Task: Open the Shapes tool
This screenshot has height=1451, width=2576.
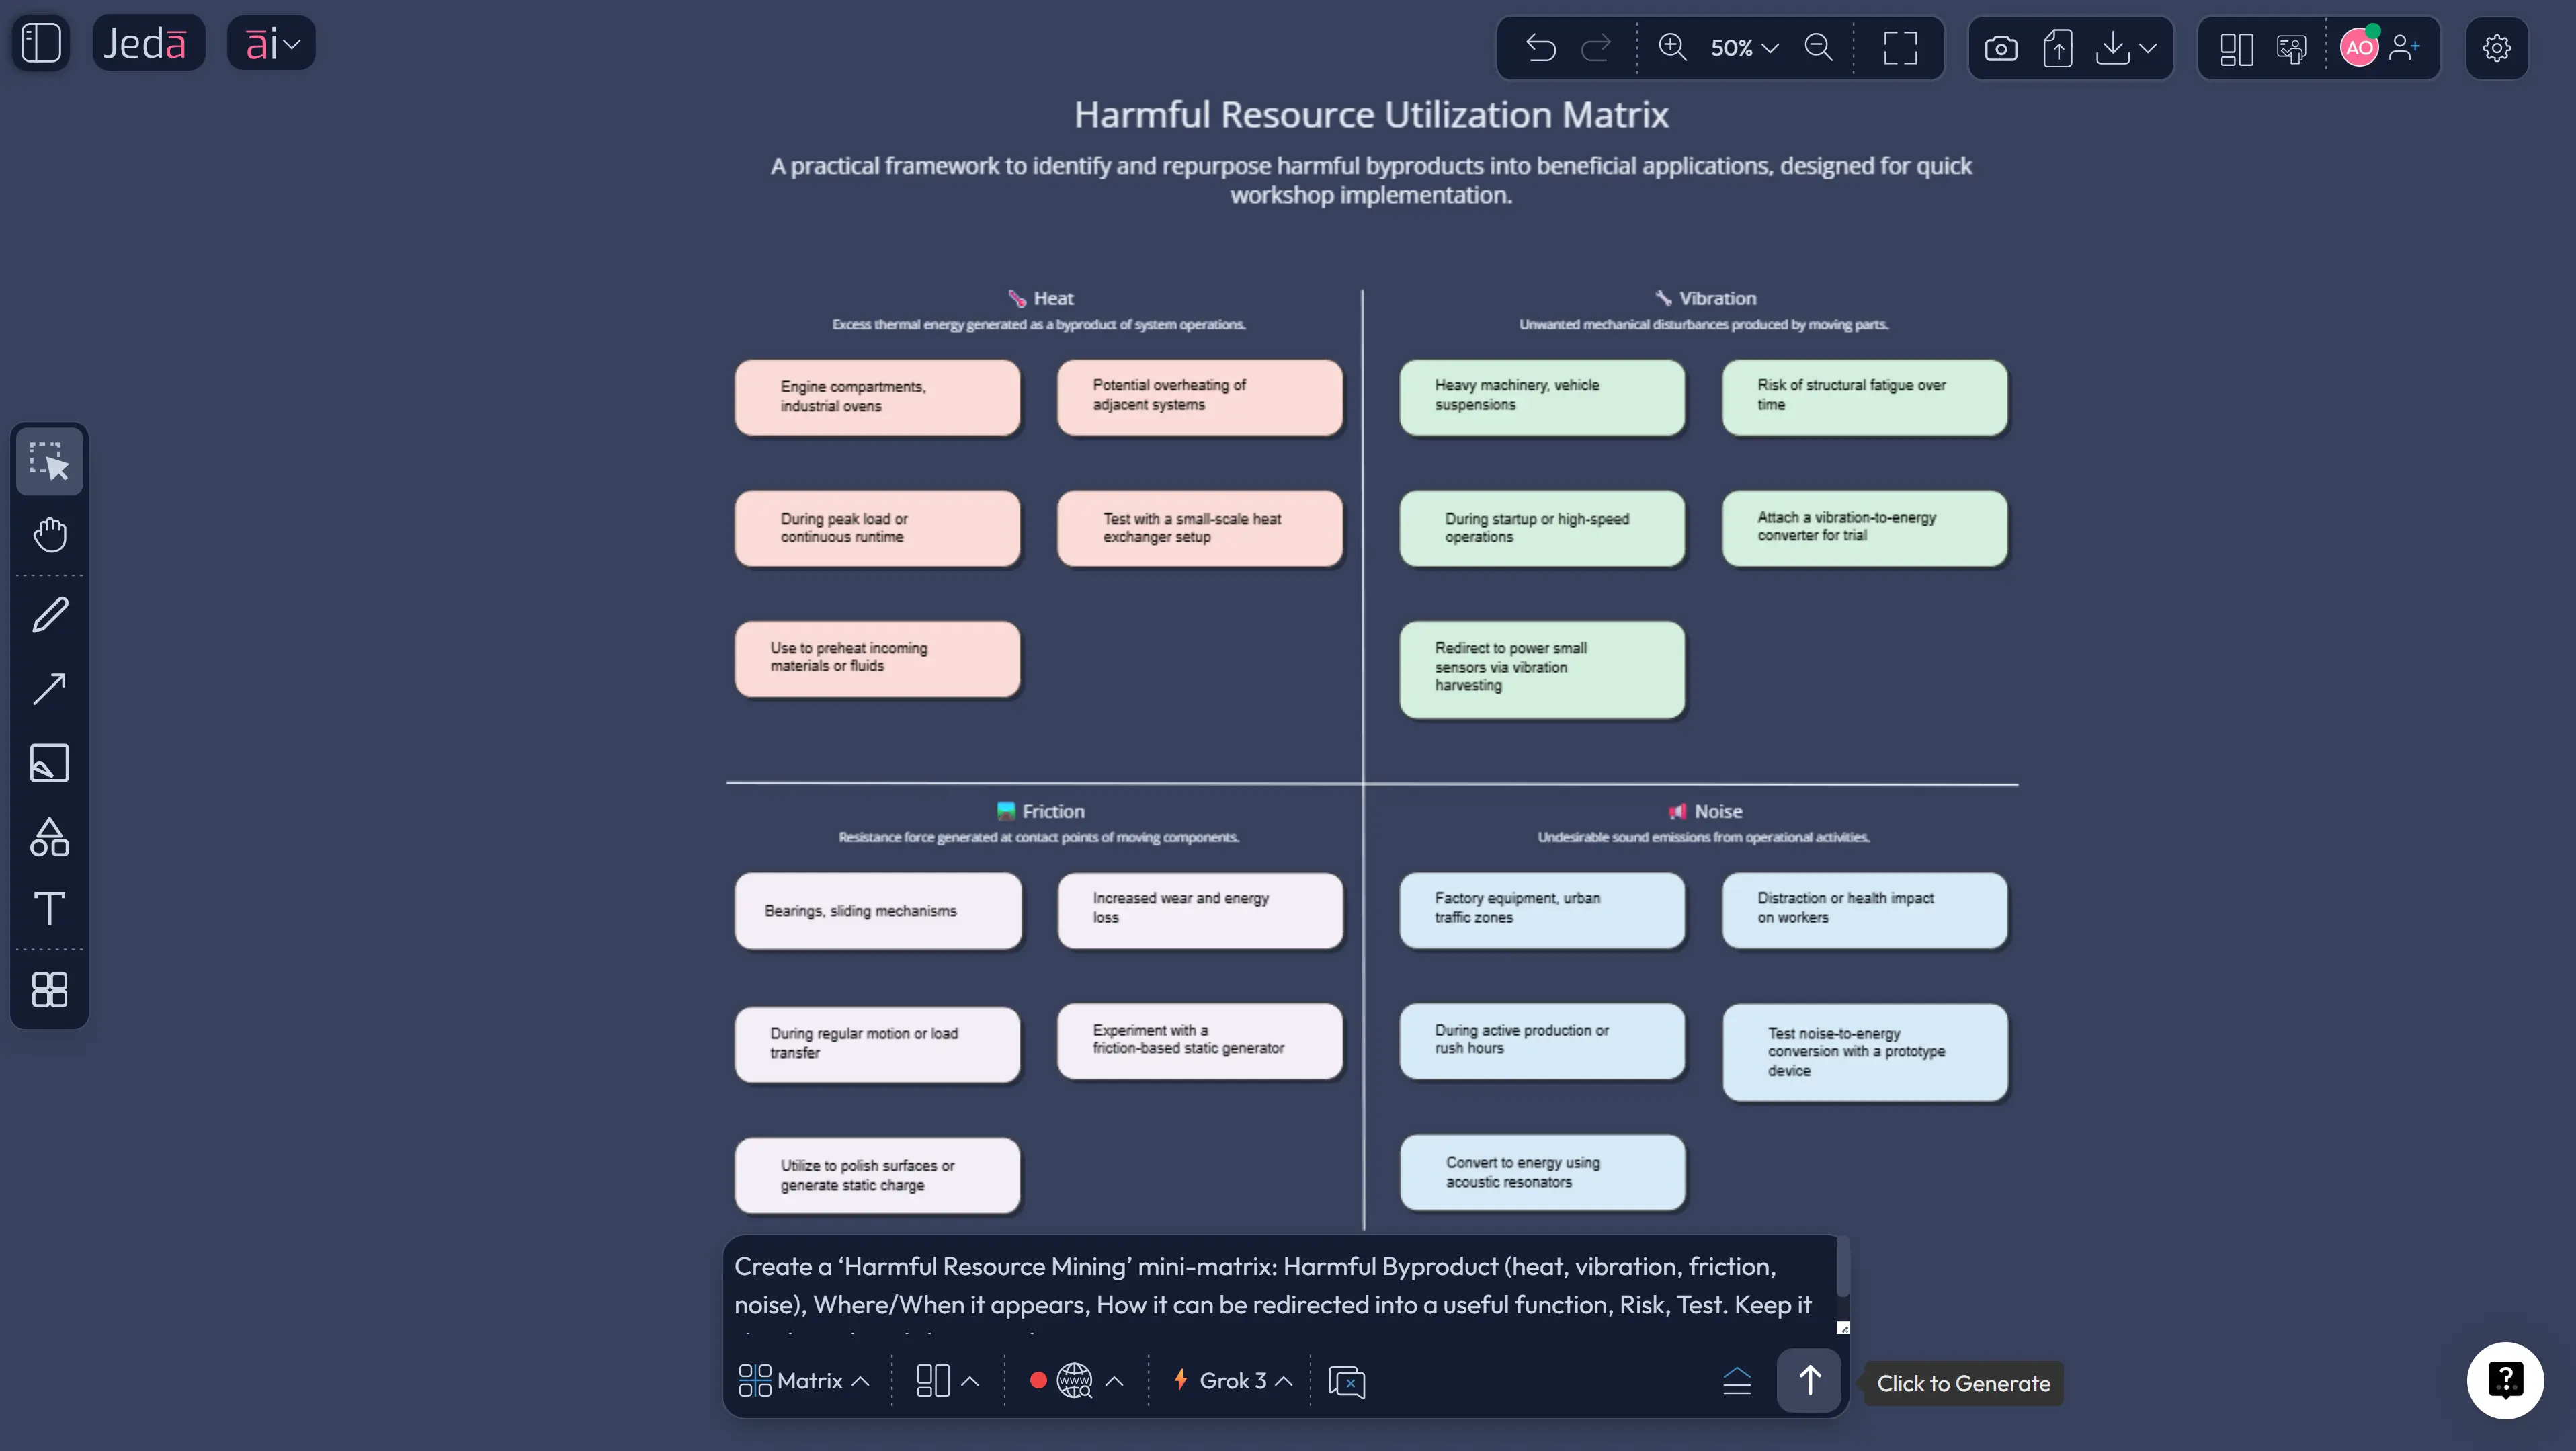Action: coord(49,837)
